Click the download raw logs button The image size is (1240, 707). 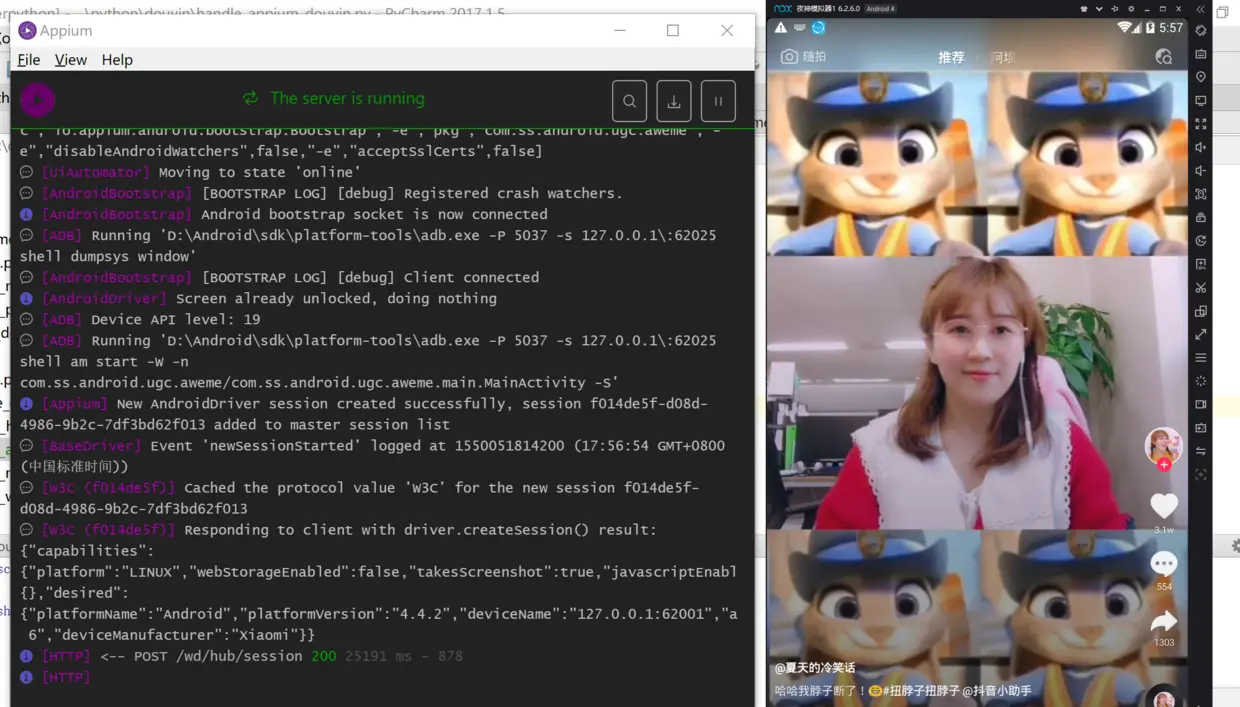(x=674, y=101)
